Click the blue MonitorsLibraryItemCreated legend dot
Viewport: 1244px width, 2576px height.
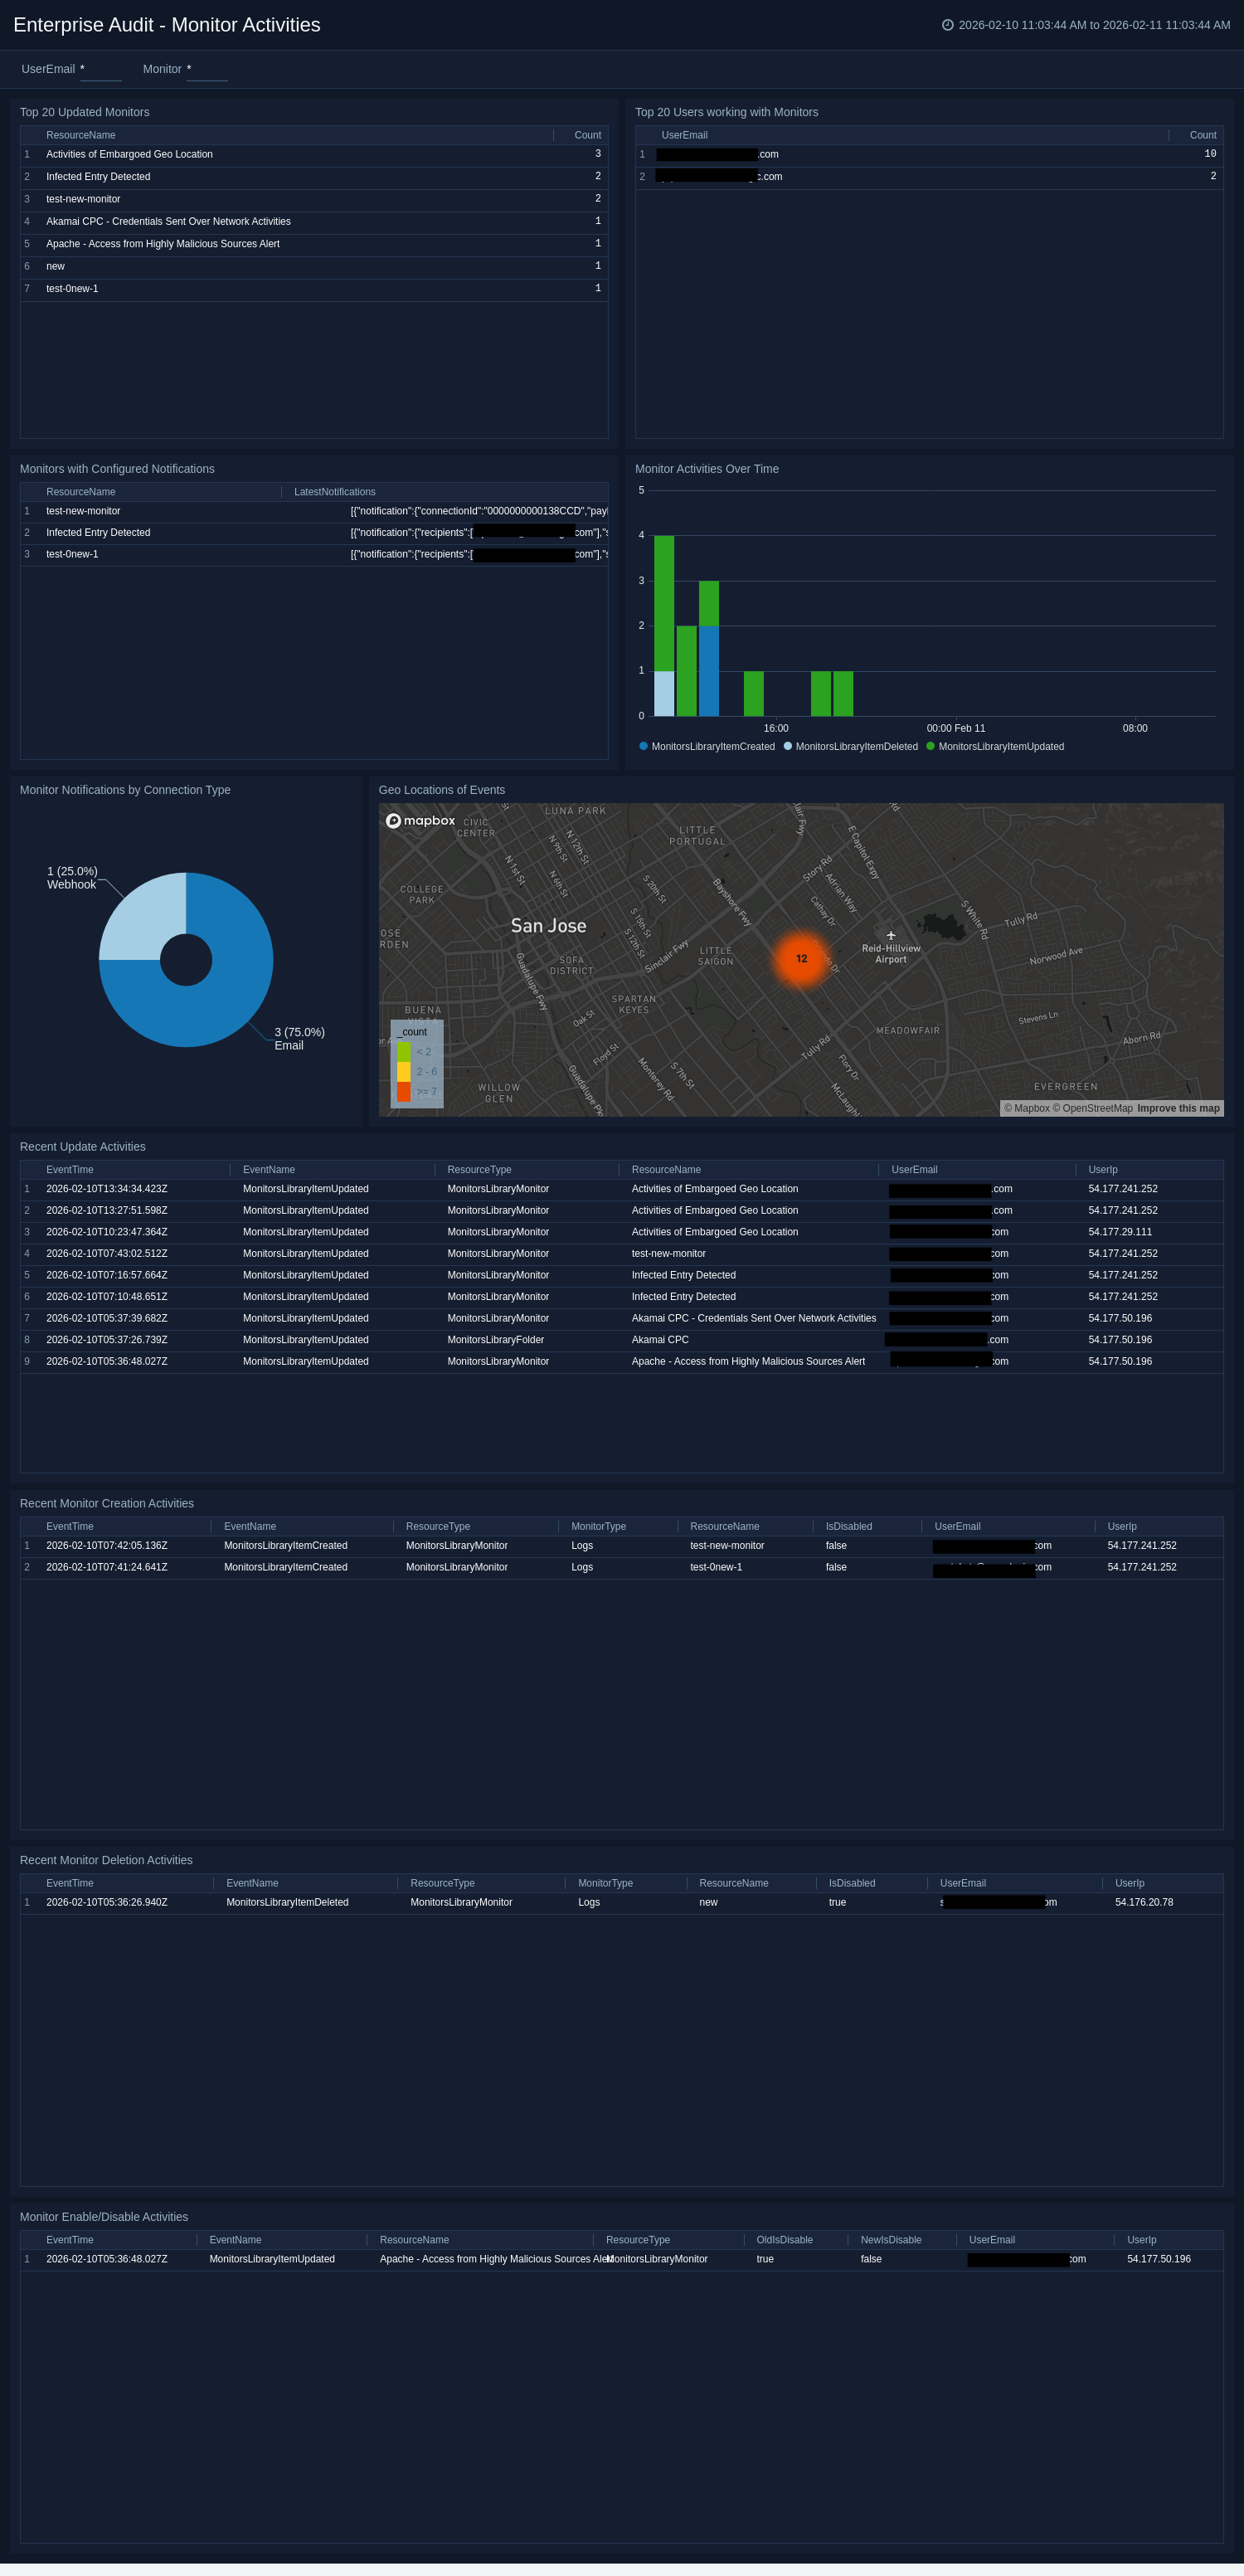[x=643, y=746]
